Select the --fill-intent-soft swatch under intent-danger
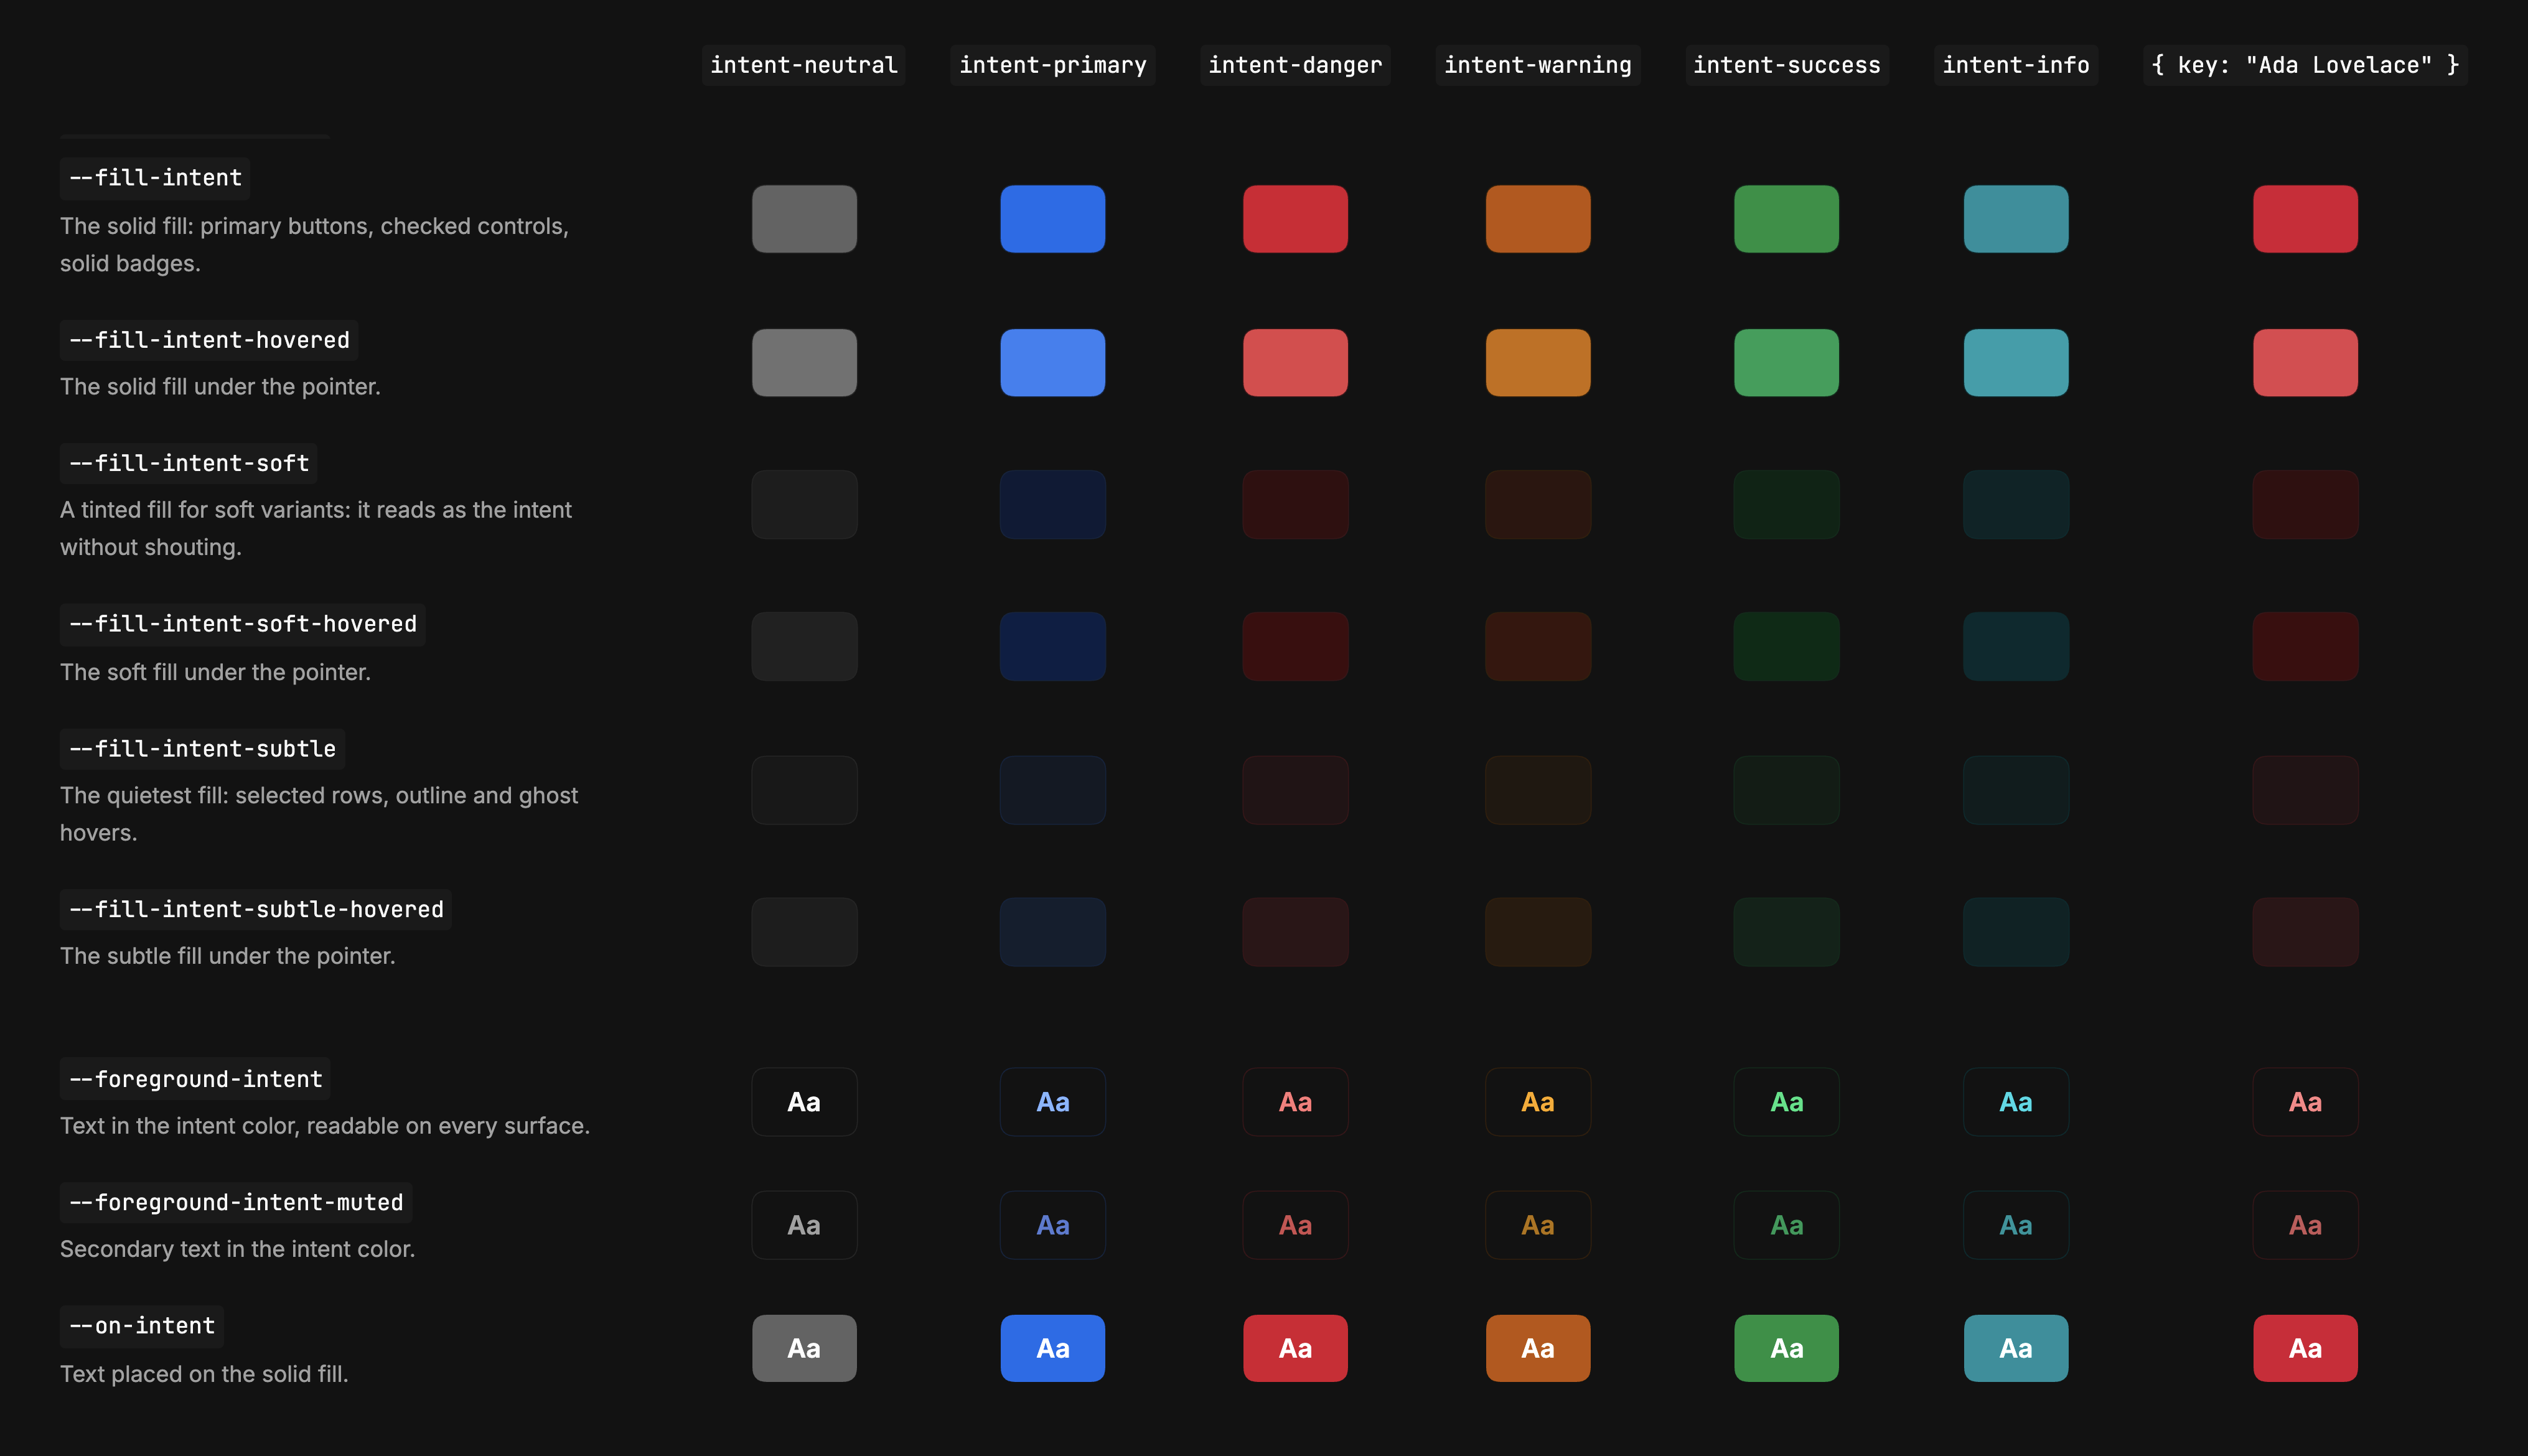The image size is (2528, 1456). tap(1295, 505)
